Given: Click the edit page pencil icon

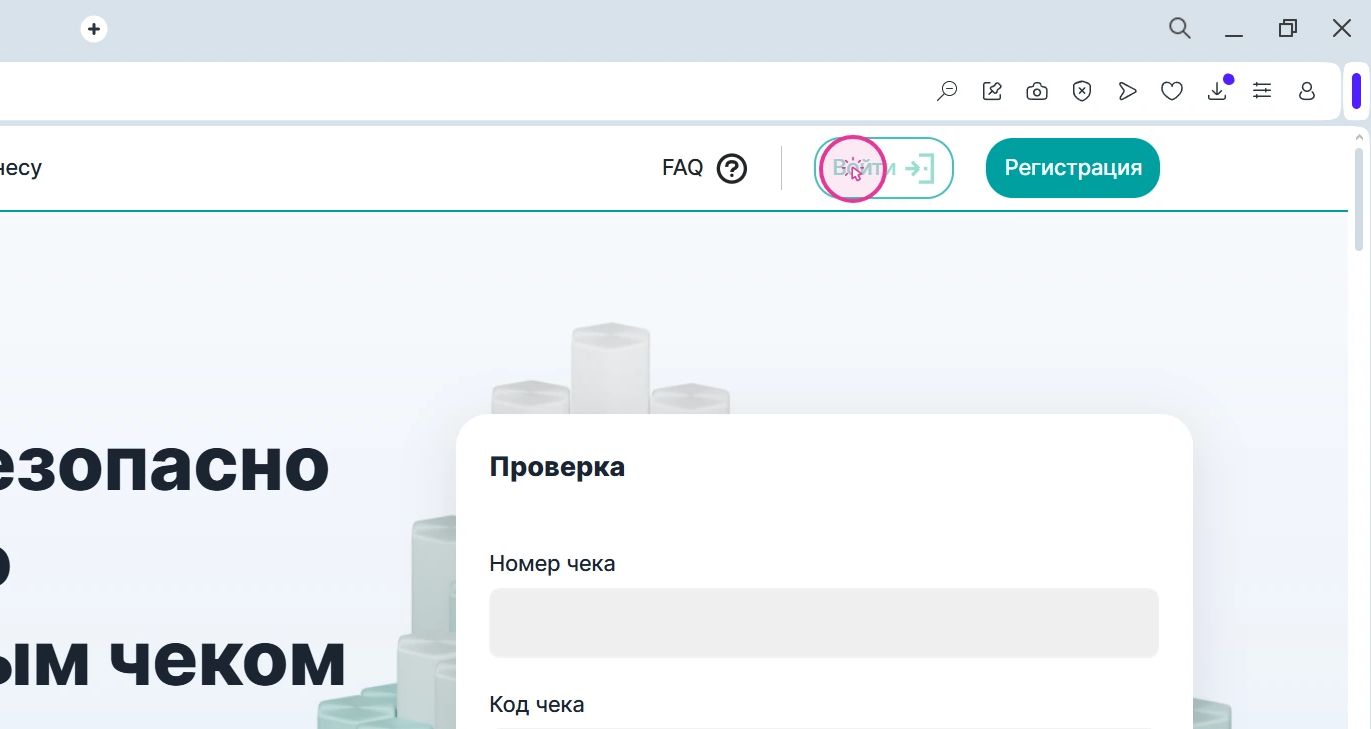Looking at the screenshot, I should point(992,92).
